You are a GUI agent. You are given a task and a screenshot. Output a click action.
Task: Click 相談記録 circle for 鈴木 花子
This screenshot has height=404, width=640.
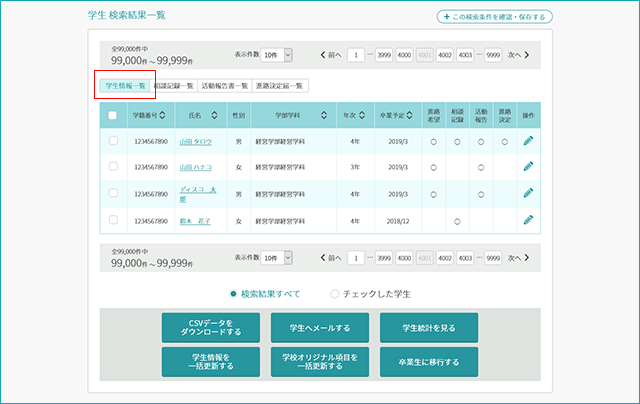[457, 222]
